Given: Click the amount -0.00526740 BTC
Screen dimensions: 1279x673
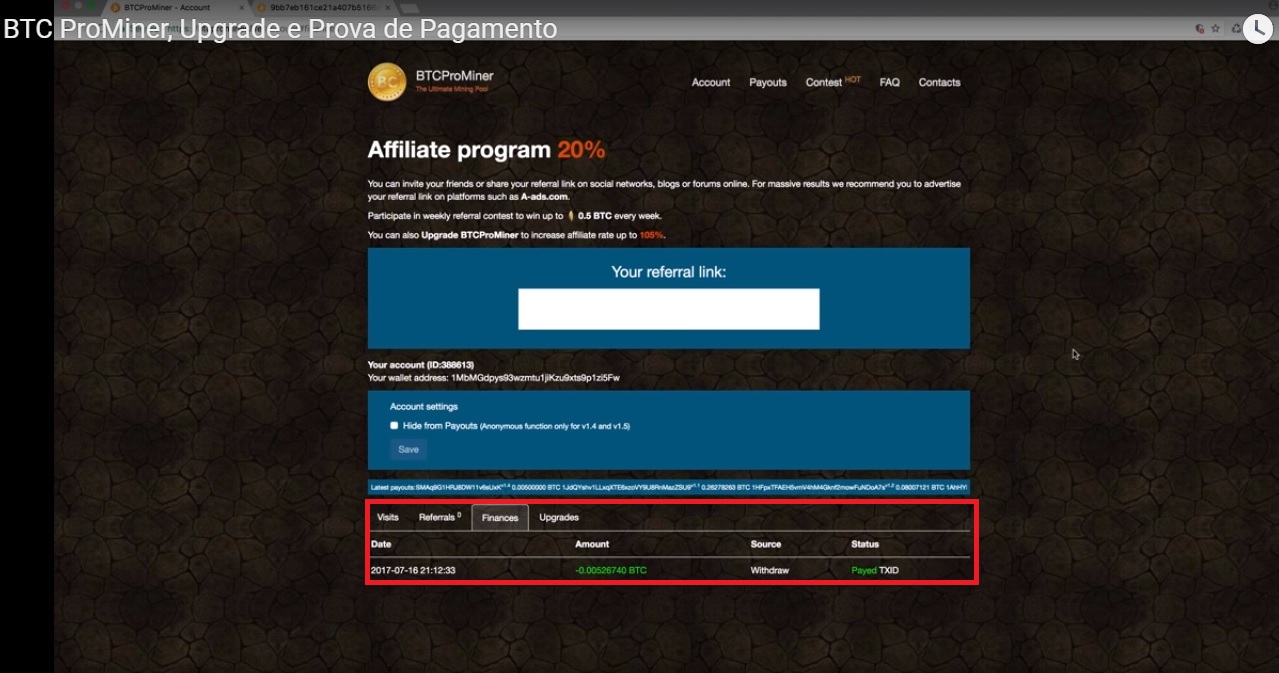Looking at the screenshot, I should tap(611, 571).
